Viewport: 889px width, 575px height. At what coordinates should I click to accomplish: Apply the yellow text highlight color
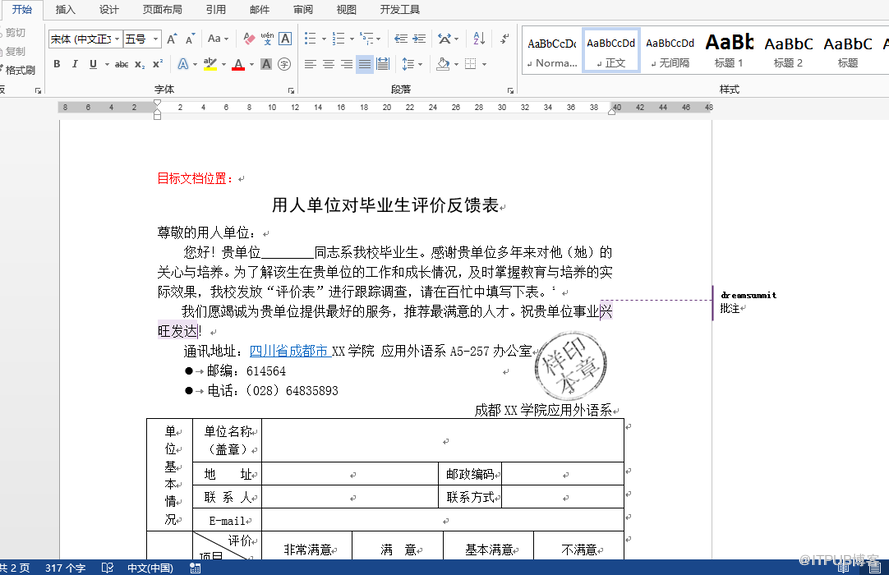click(x=209, y=64)
